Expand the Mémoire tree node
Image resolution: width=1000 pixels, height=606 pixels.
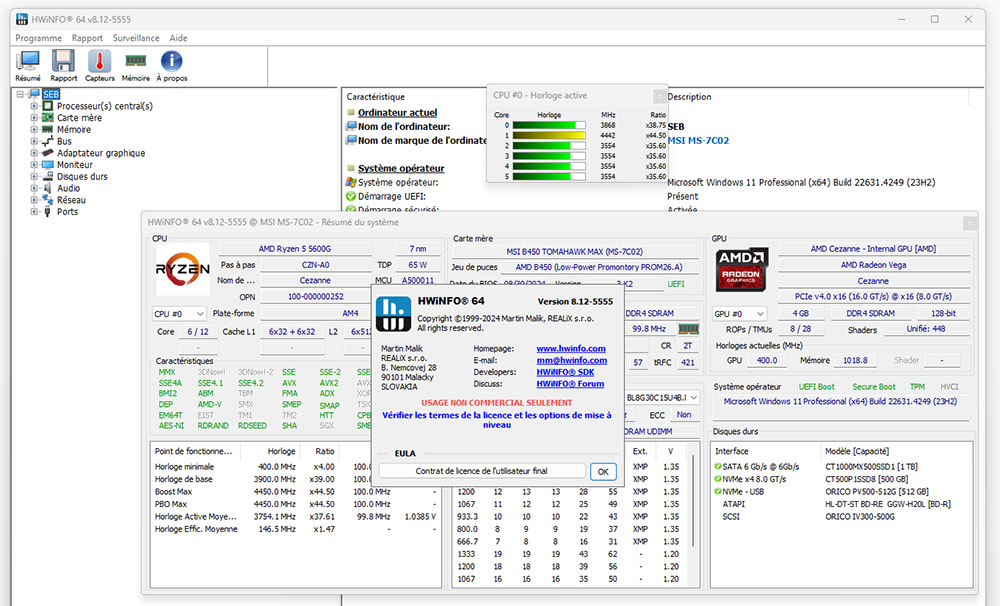[x=34, y=129]
